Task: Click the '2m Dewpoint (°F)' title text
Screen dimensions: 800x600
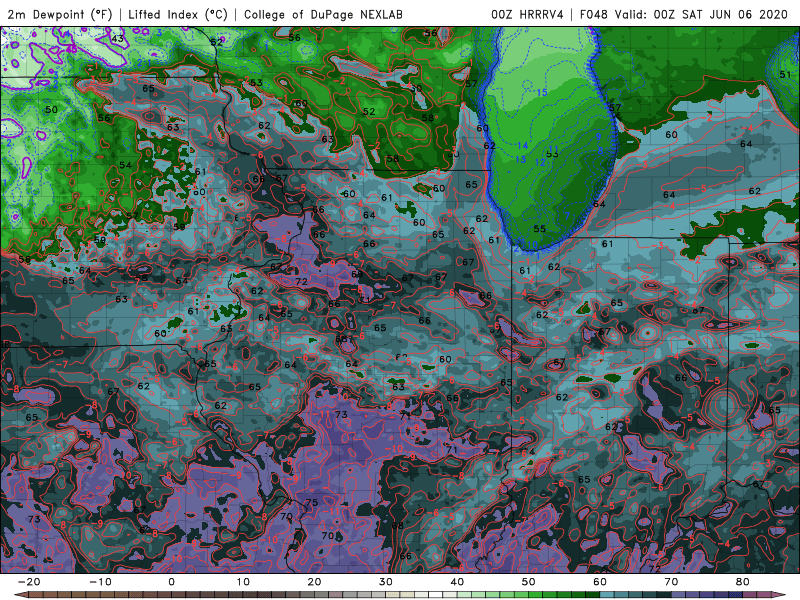Action: coord(59,15)
